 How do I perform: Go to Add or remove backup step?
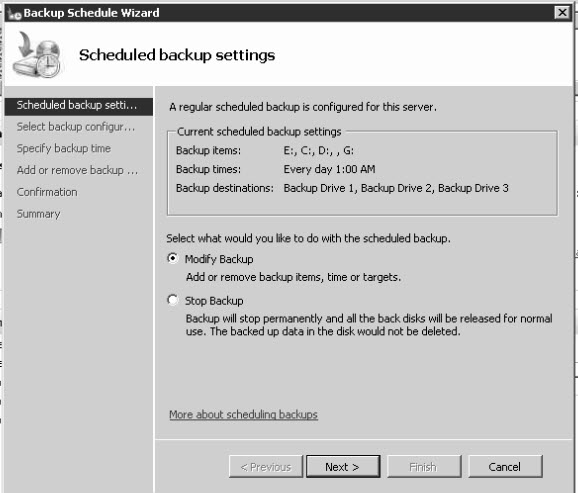(77, 170)
